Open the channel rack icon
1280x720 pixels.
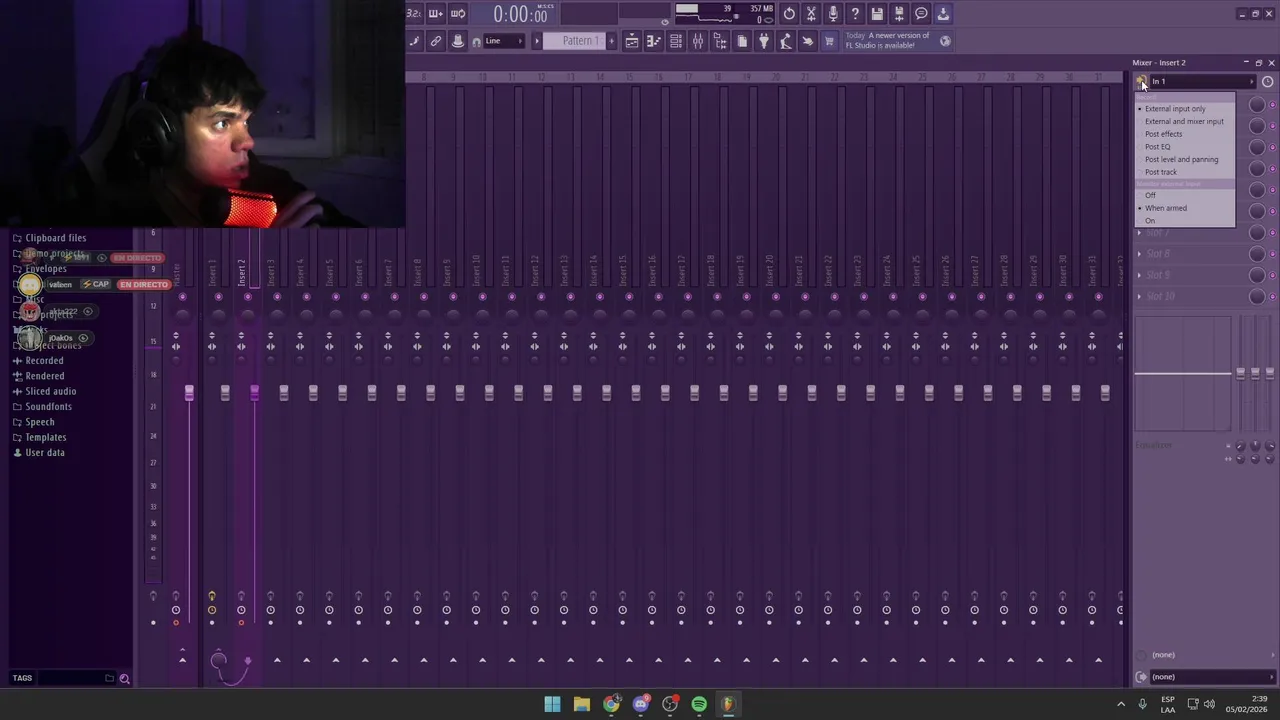tap(676, 41)
